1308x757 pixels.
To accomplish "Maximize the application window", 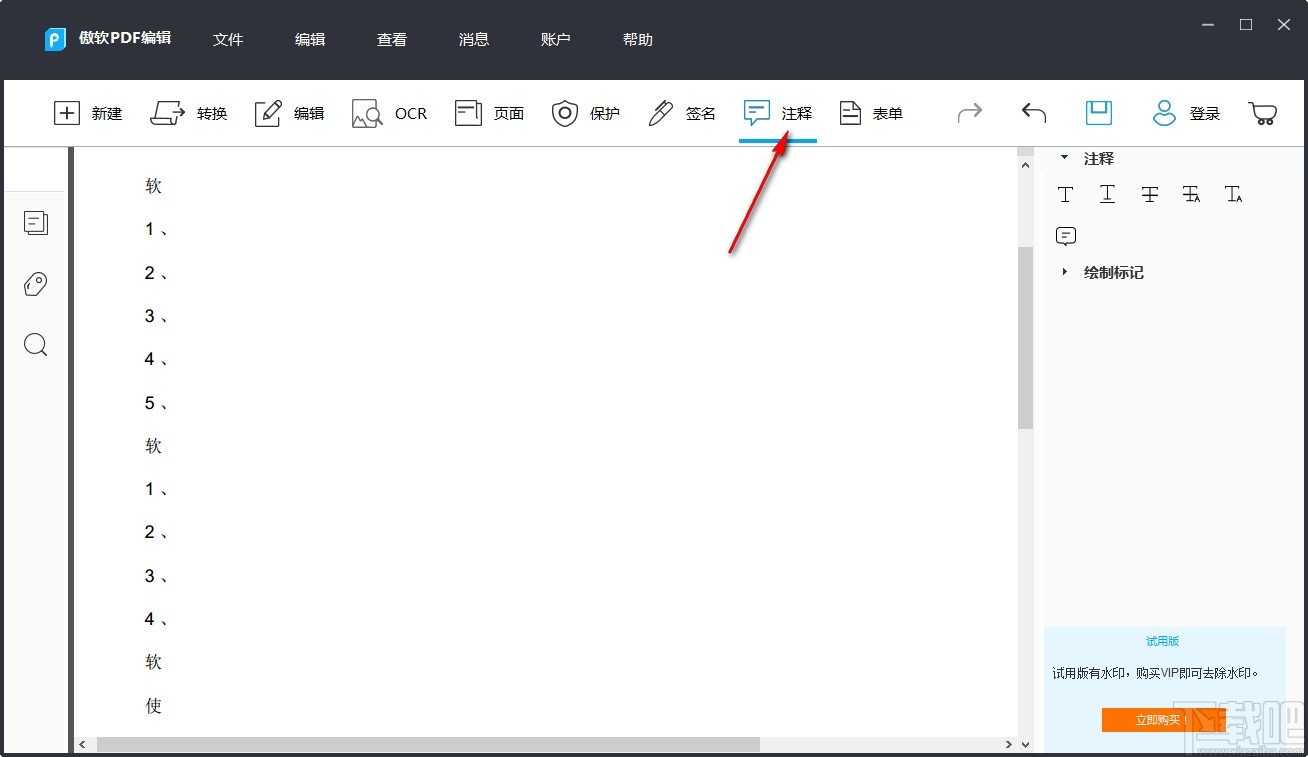I will [x=1246, y=25].
